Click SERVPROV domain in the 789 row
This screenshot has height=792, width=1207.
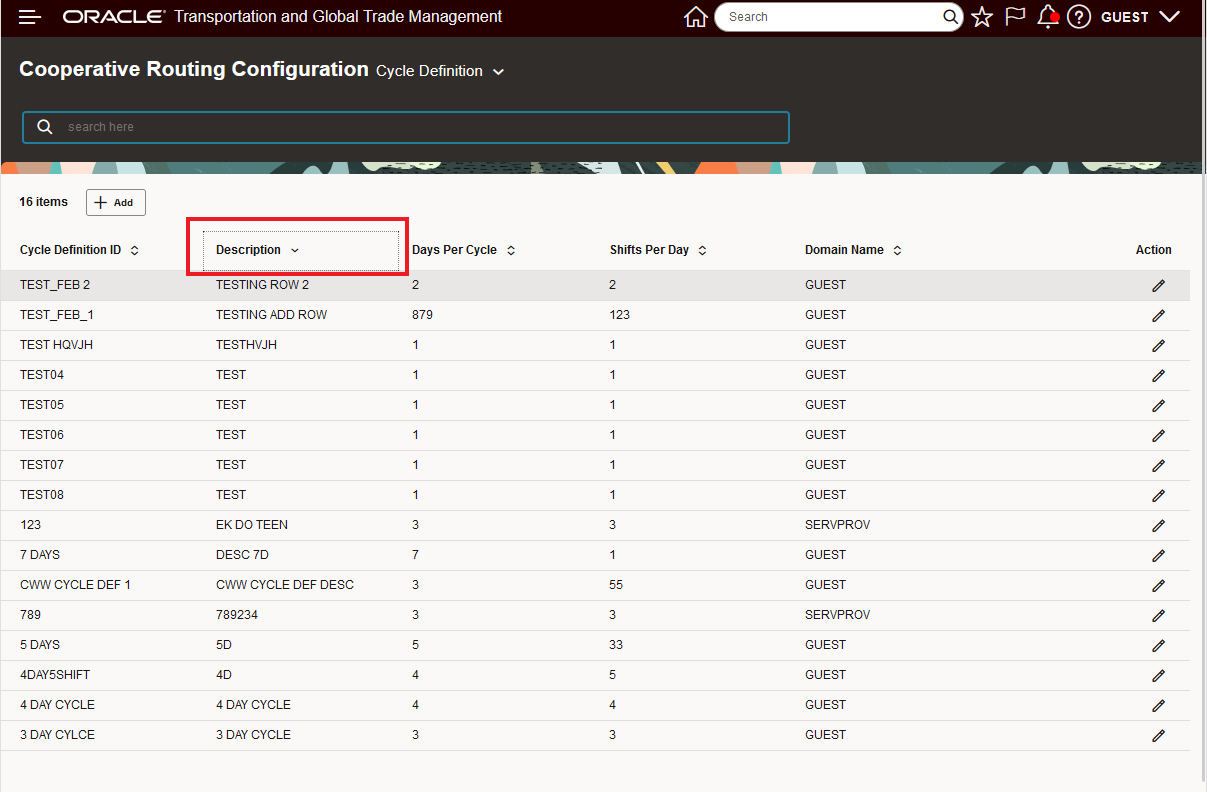[x=837, y=615]
